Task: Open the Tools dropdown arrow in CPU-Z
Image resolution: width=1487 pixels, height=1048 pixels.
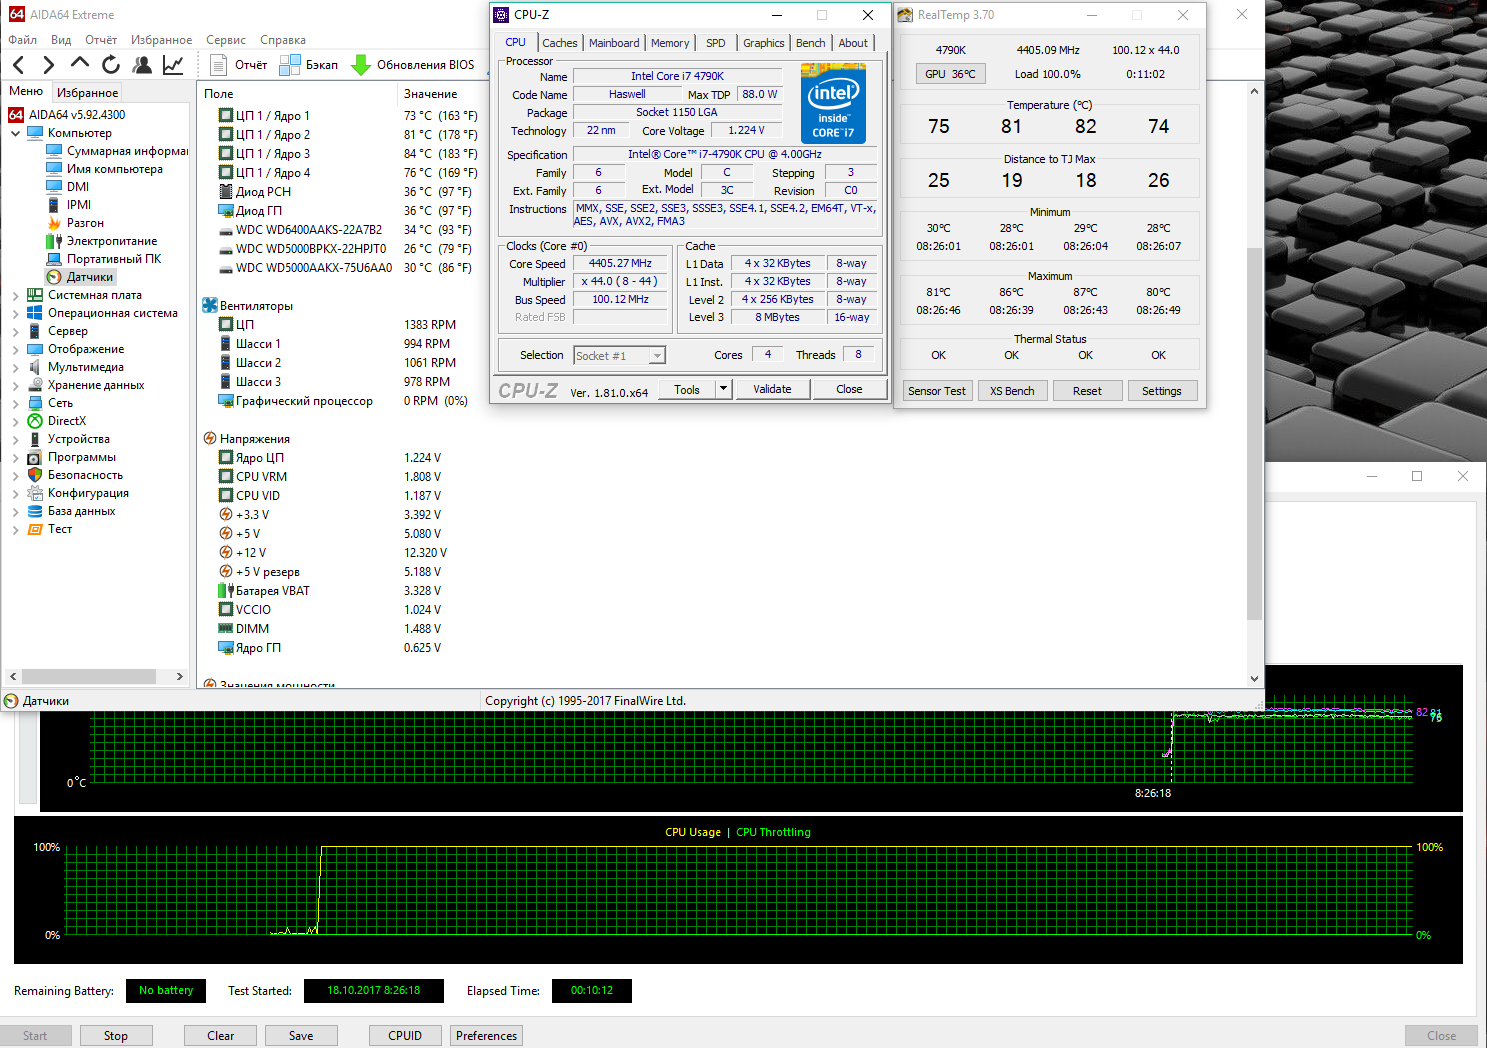Action: (x=723, y=389)
